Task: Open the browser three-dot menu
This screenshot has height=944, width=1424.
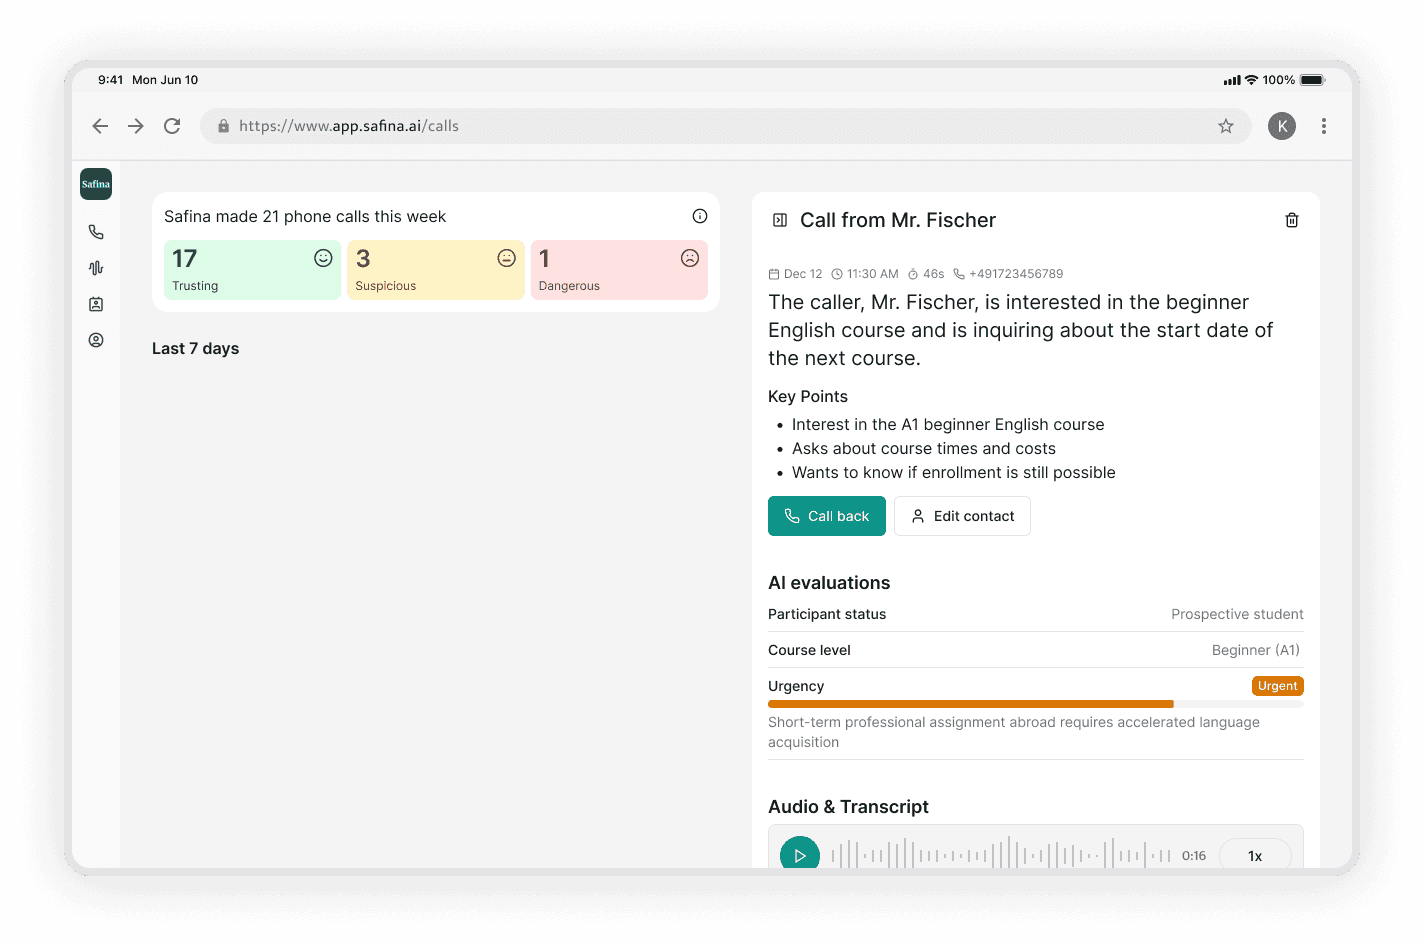Action: click(x=1324, y=126)
